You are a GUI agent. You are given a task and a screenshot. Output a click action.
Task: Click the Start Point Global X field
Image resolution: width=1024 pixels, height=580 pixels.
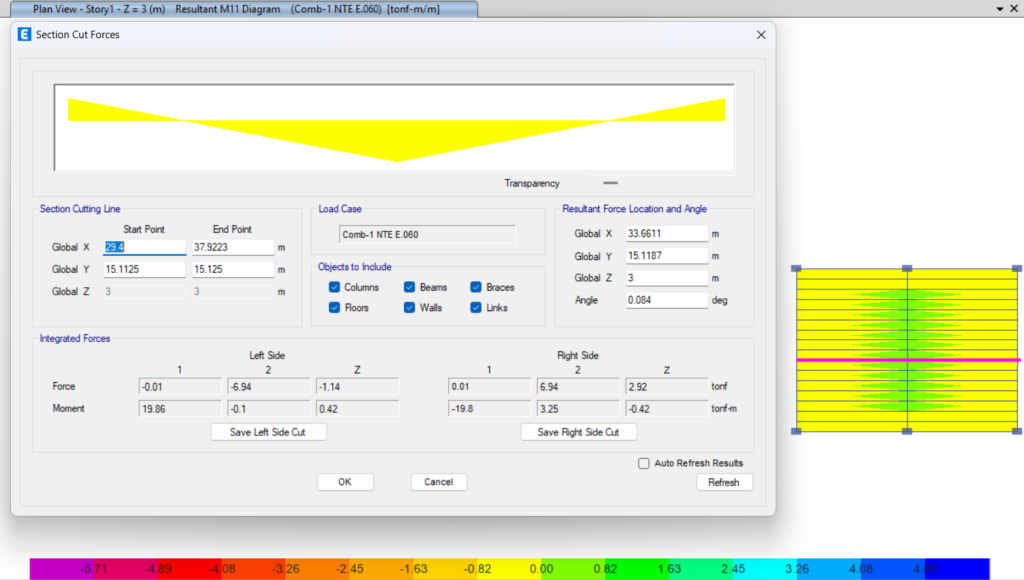(x=144, y=247)
